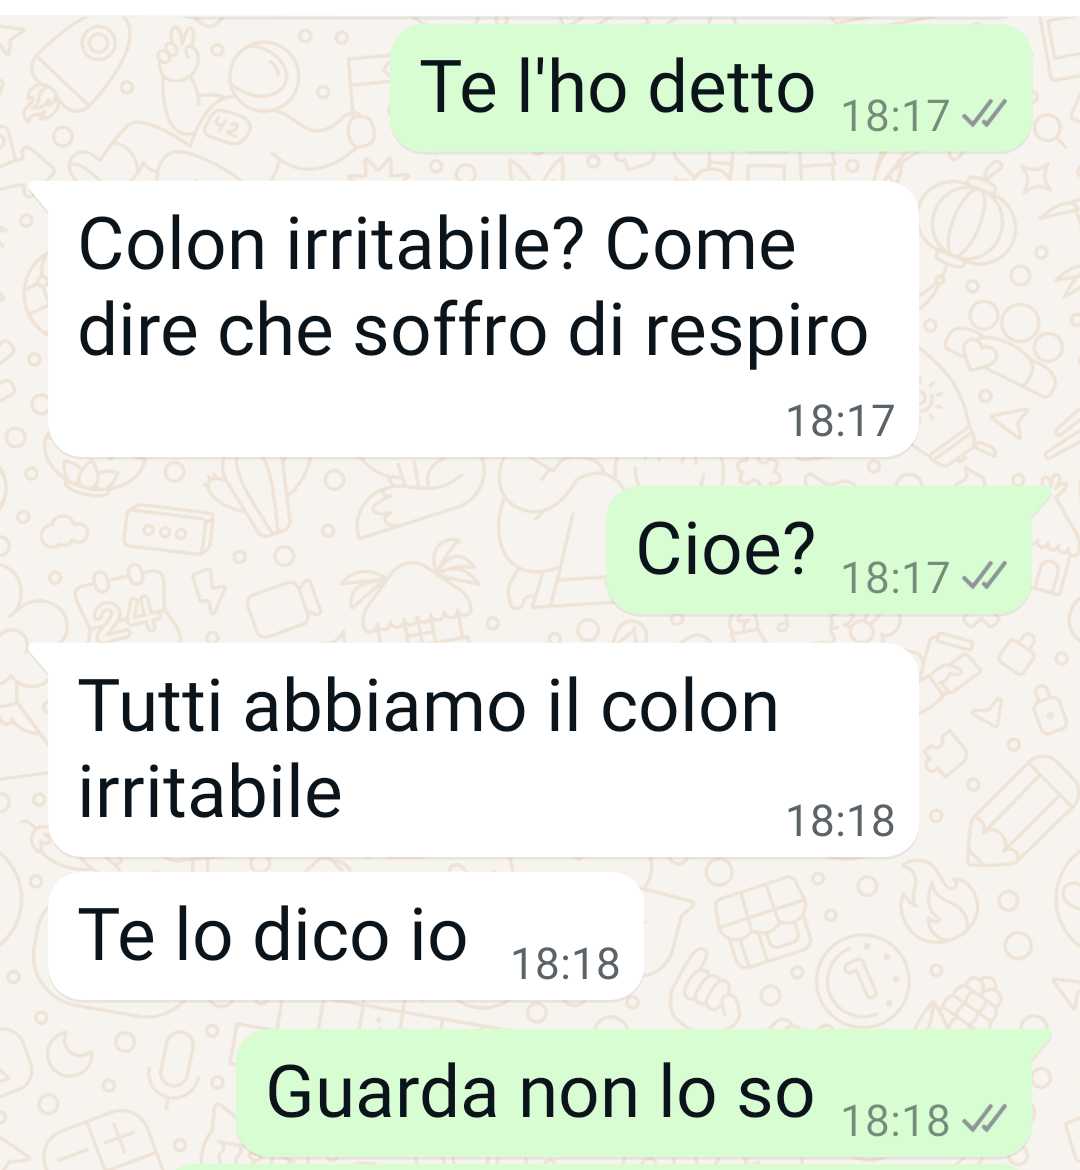Tap 18:18 timestamp beside "Te lo dico io"

(x=566, y=963)
